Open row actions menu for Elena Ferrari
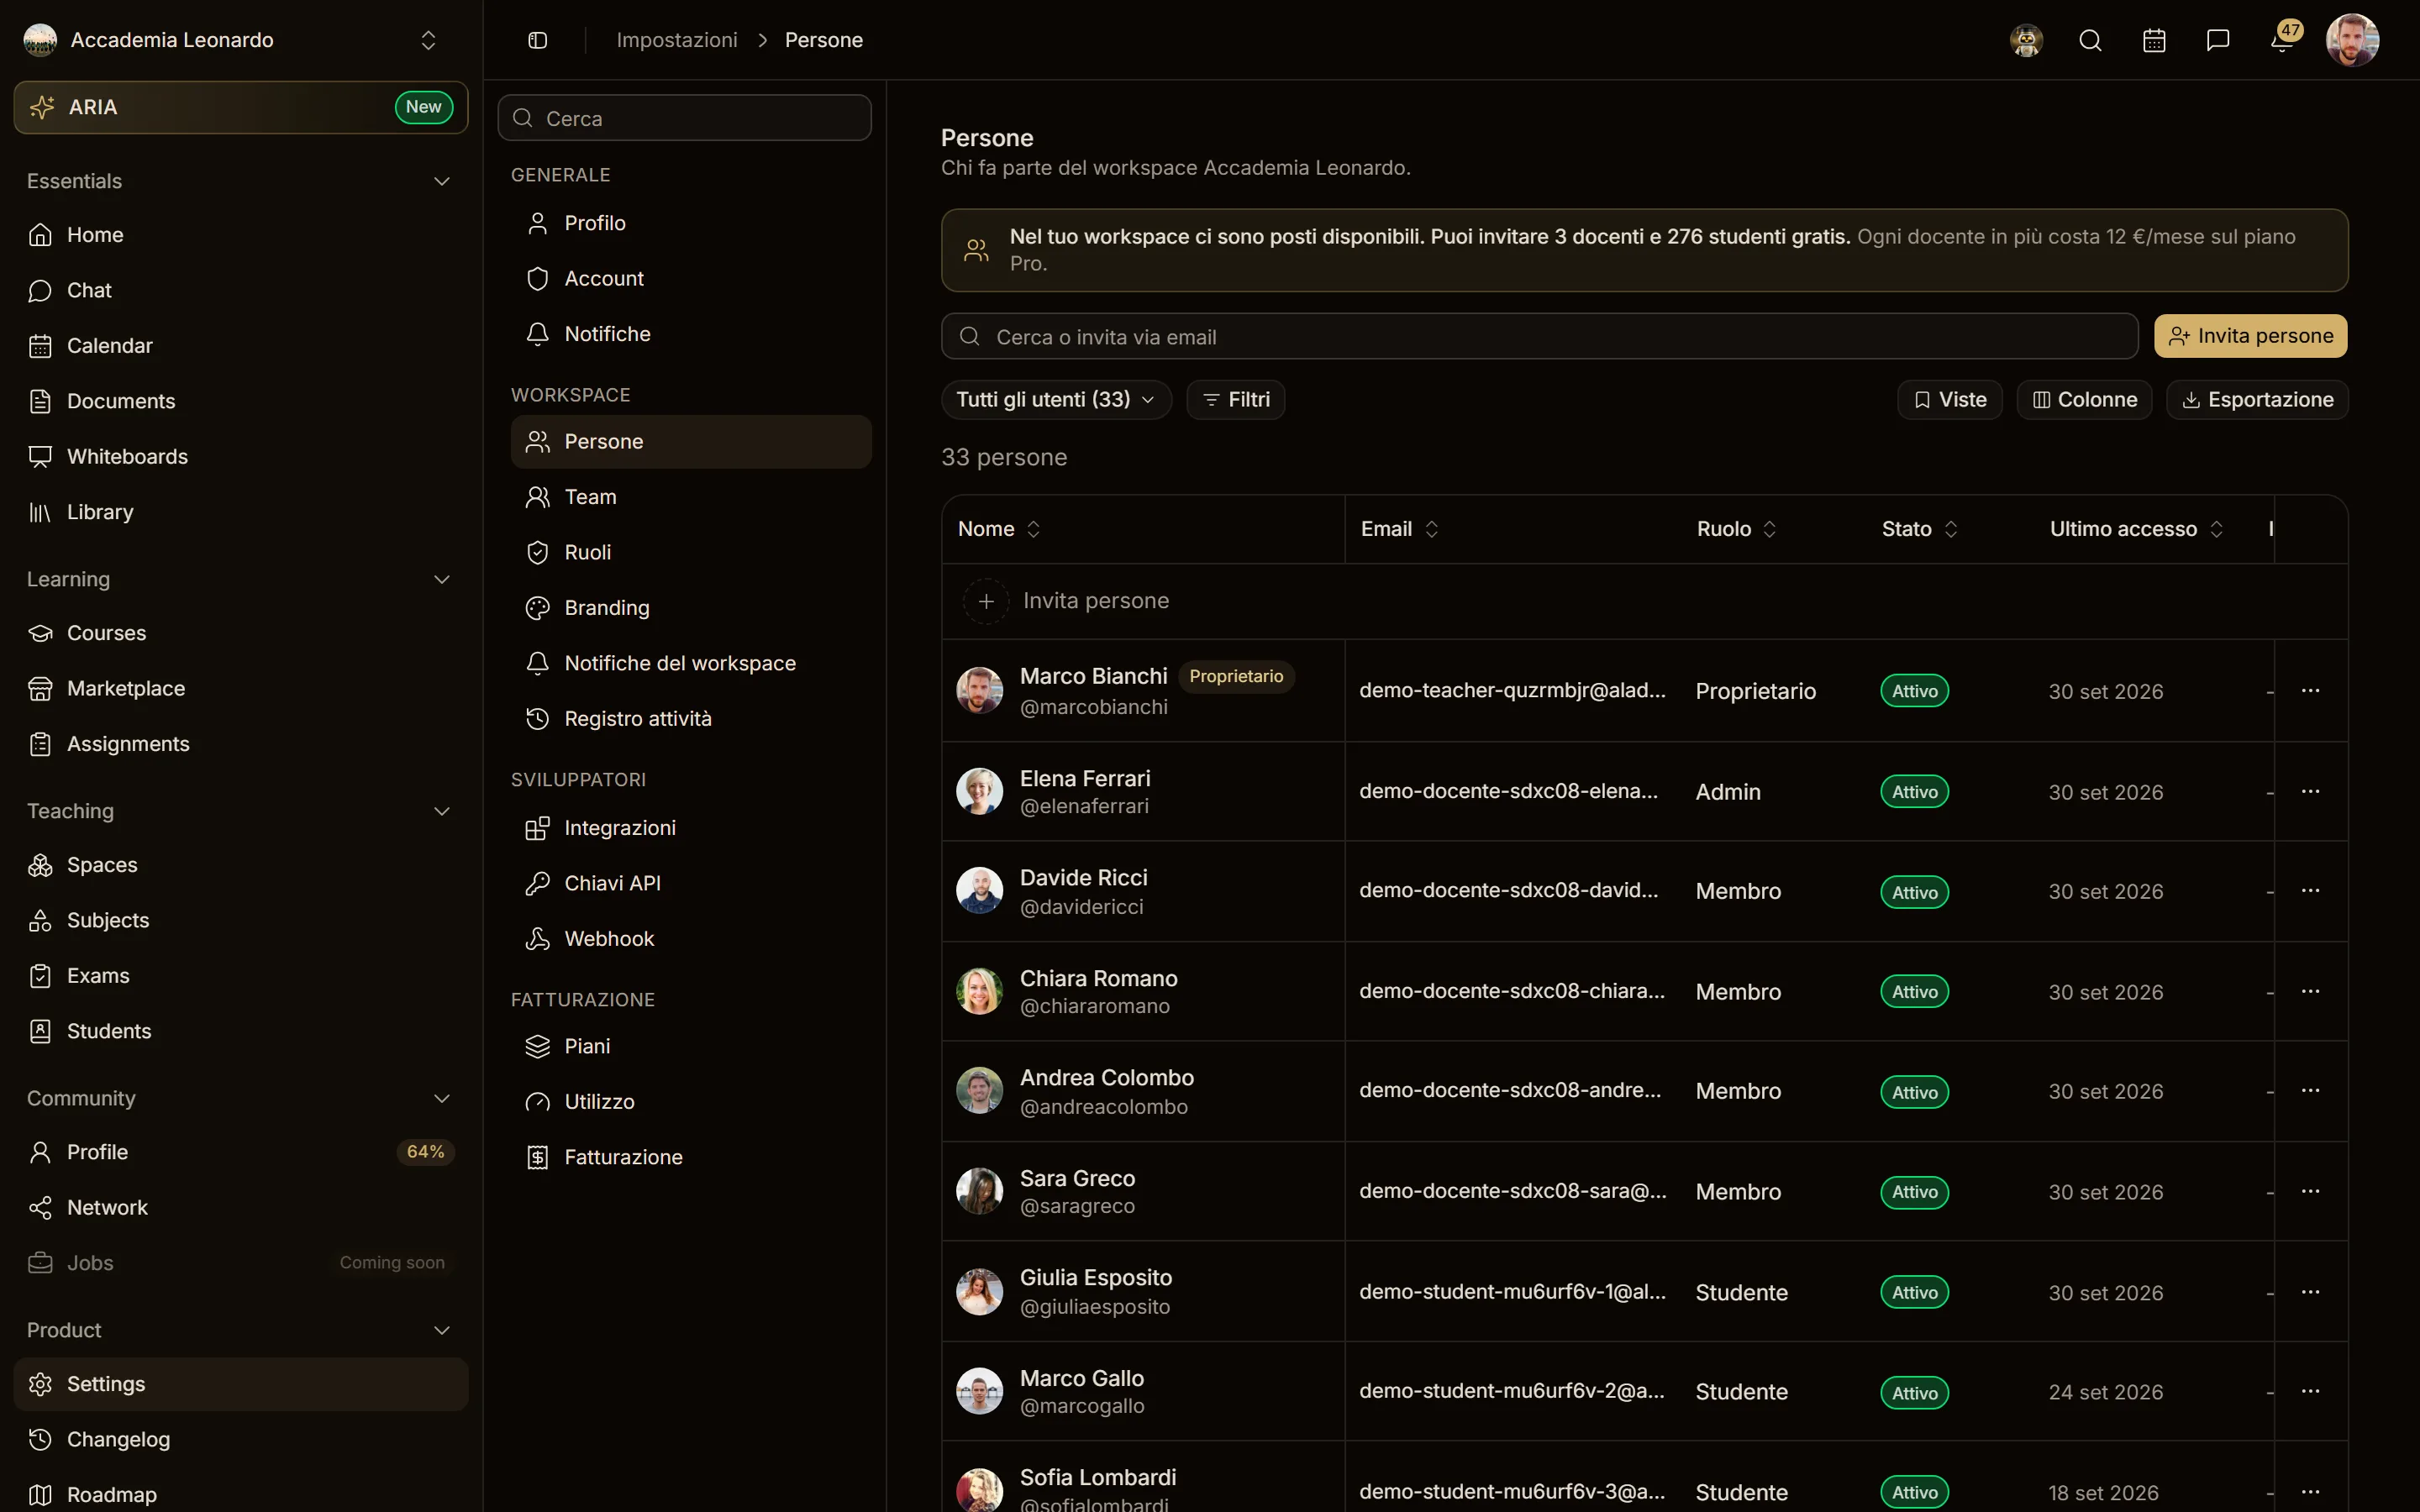The height and width of the screenshot is (1512, 2420). (2310, 791)
